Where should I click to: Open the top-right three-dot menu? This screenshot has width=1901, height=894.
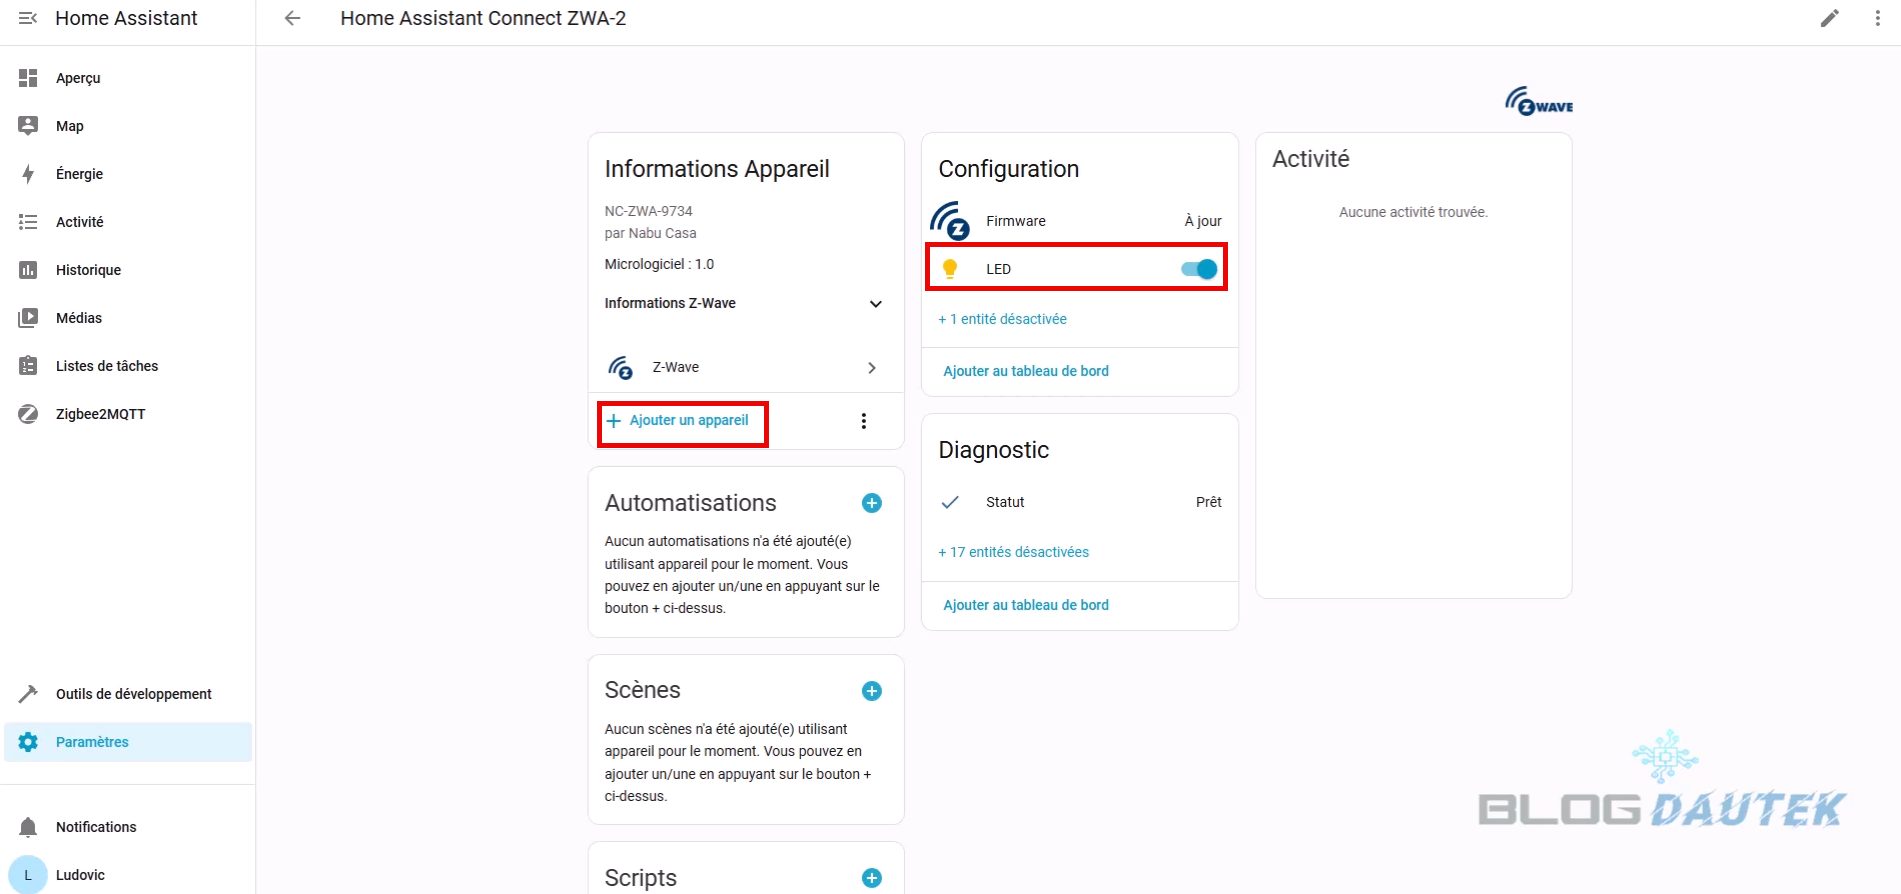[1877, 18]
